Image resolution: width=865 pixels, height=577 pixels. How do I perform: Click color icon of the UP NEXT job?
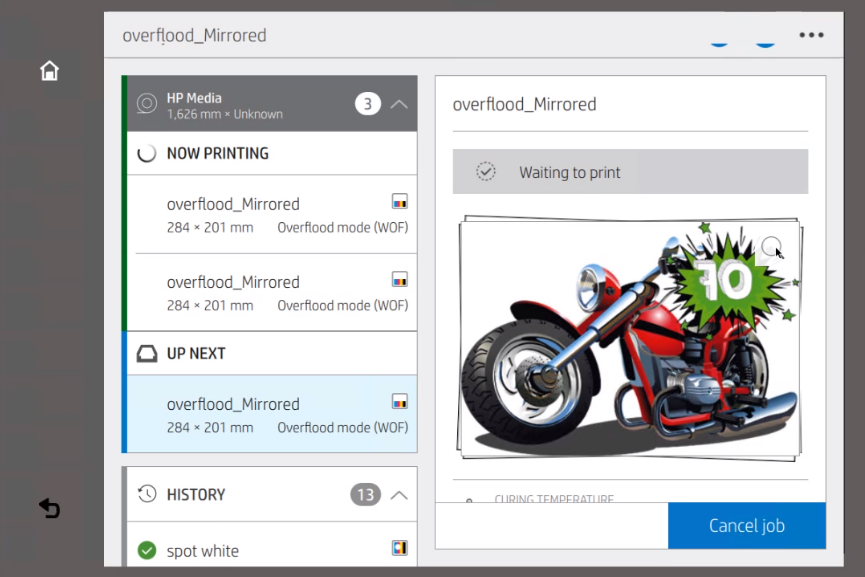[400, 402]
